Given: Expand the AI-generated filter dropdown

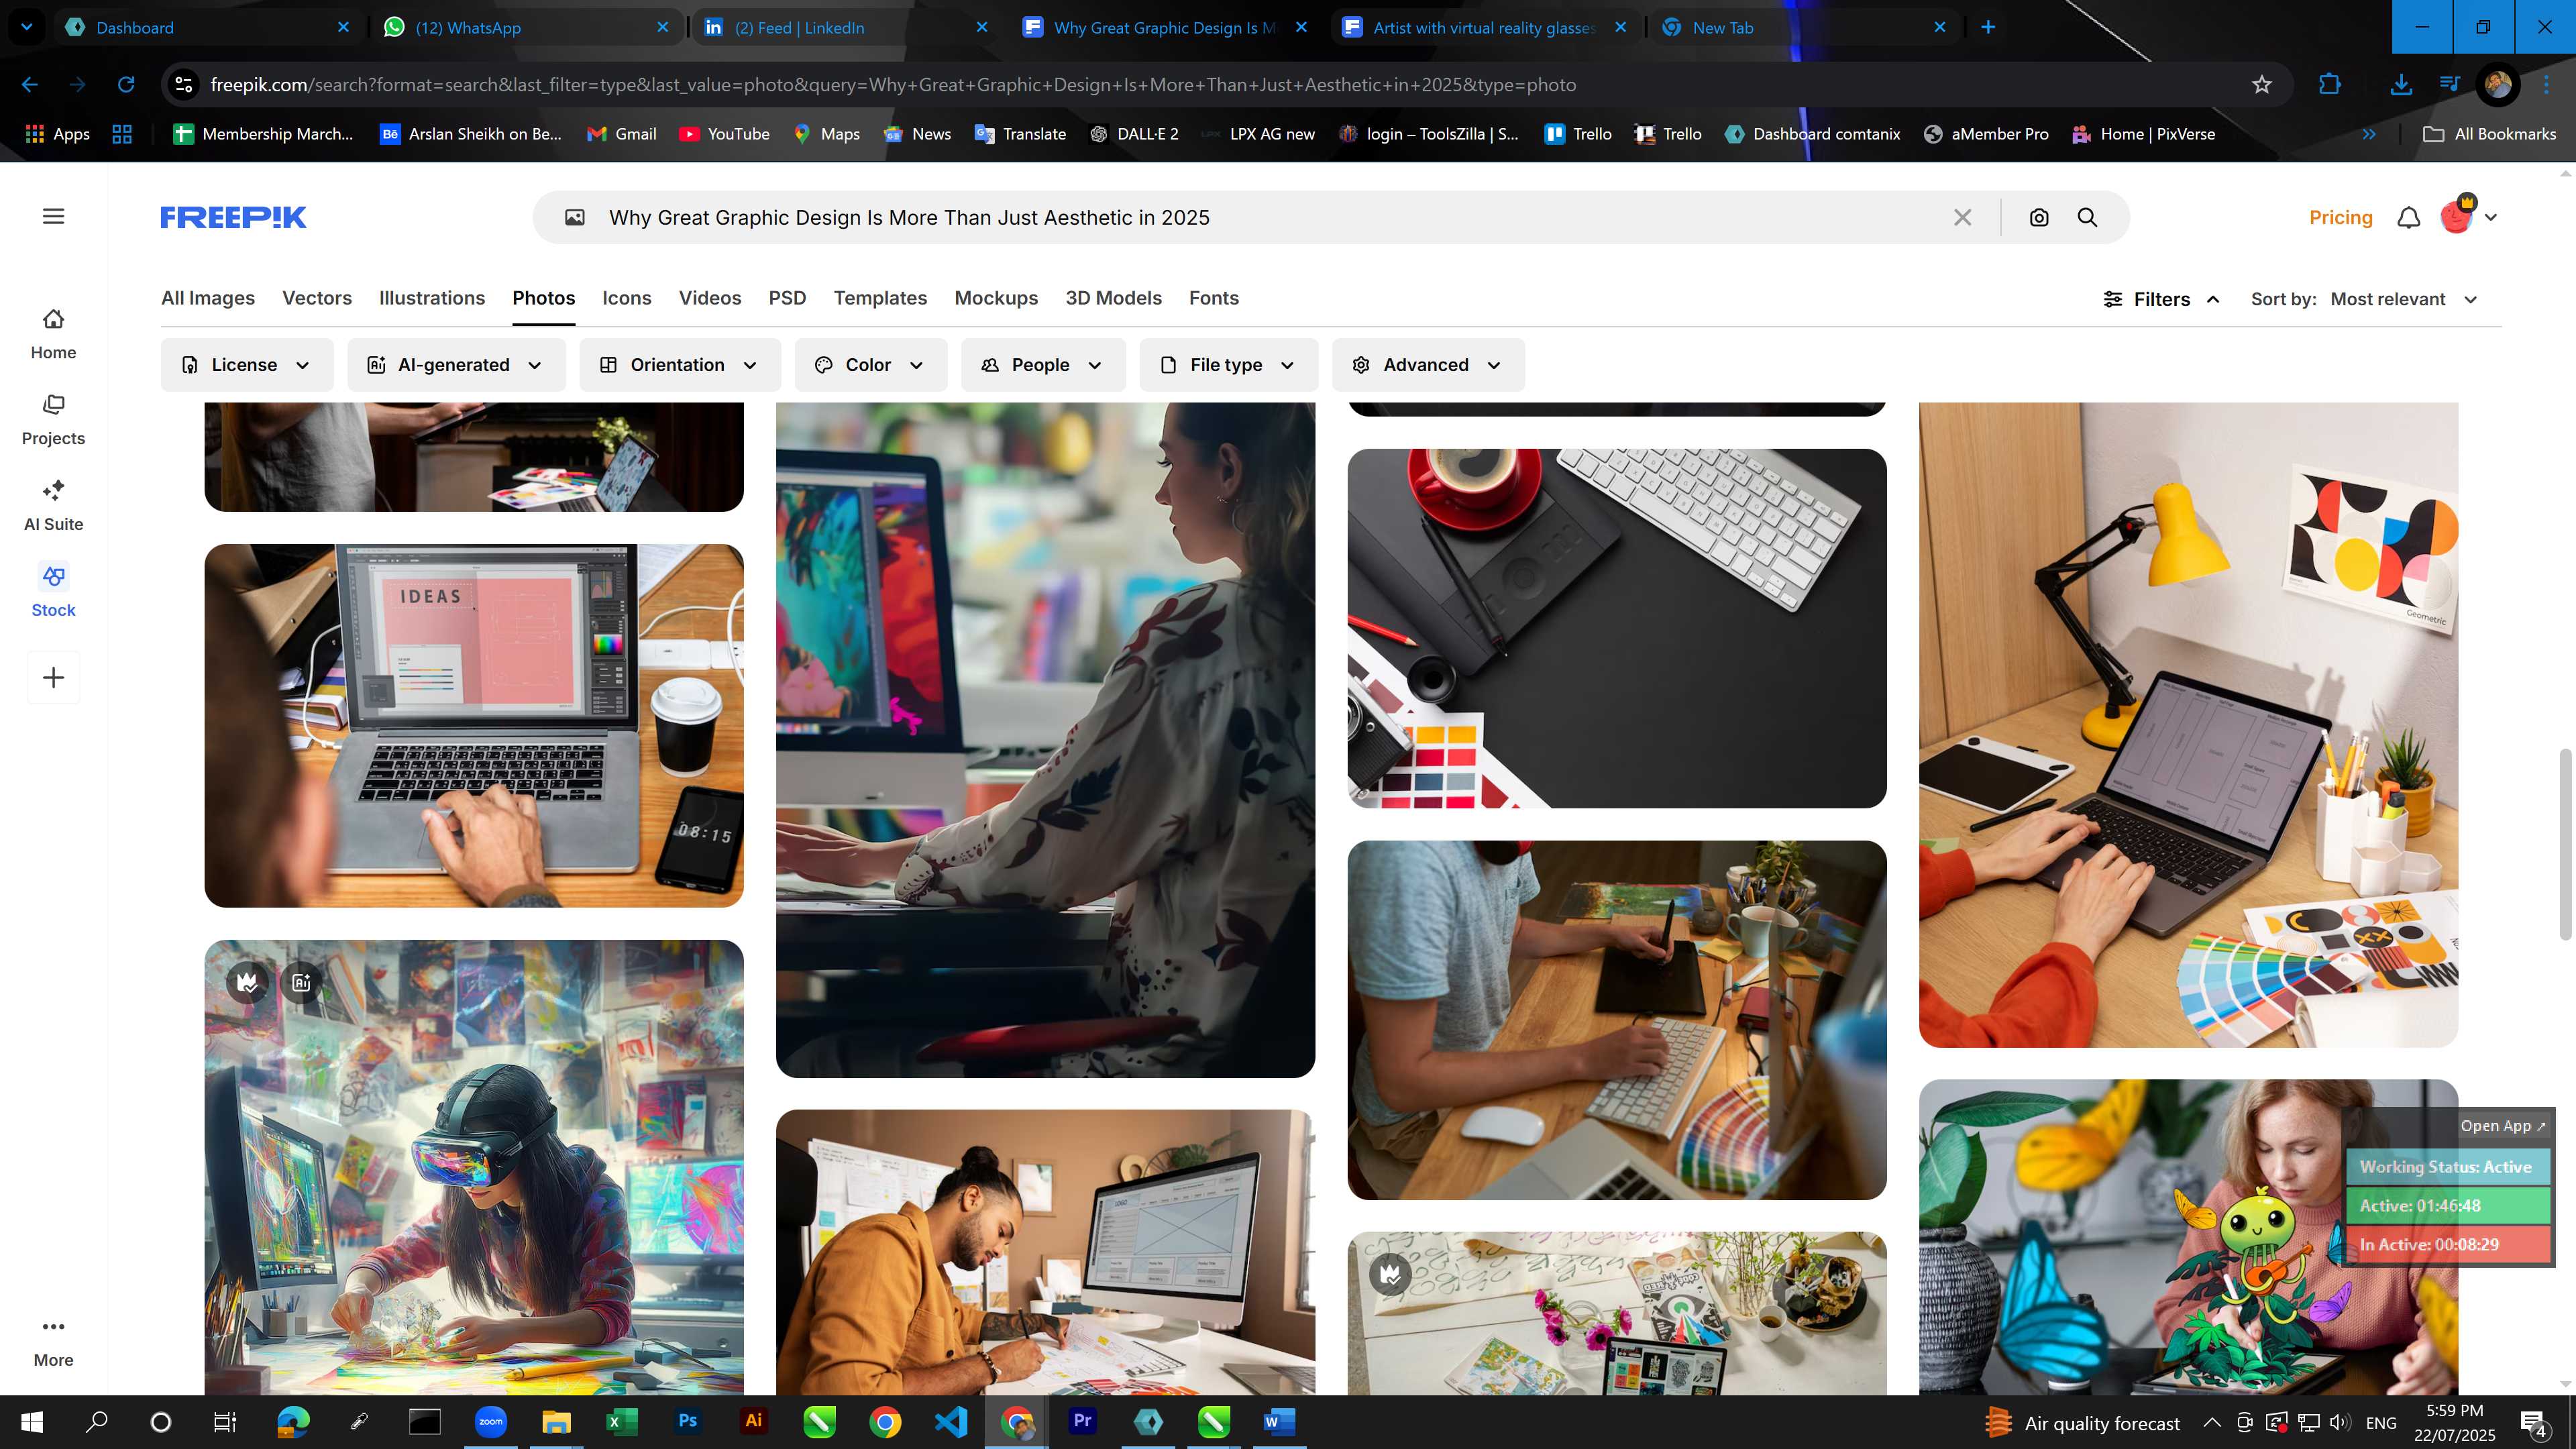Looking at the screenshot, I should click(456, 365).
